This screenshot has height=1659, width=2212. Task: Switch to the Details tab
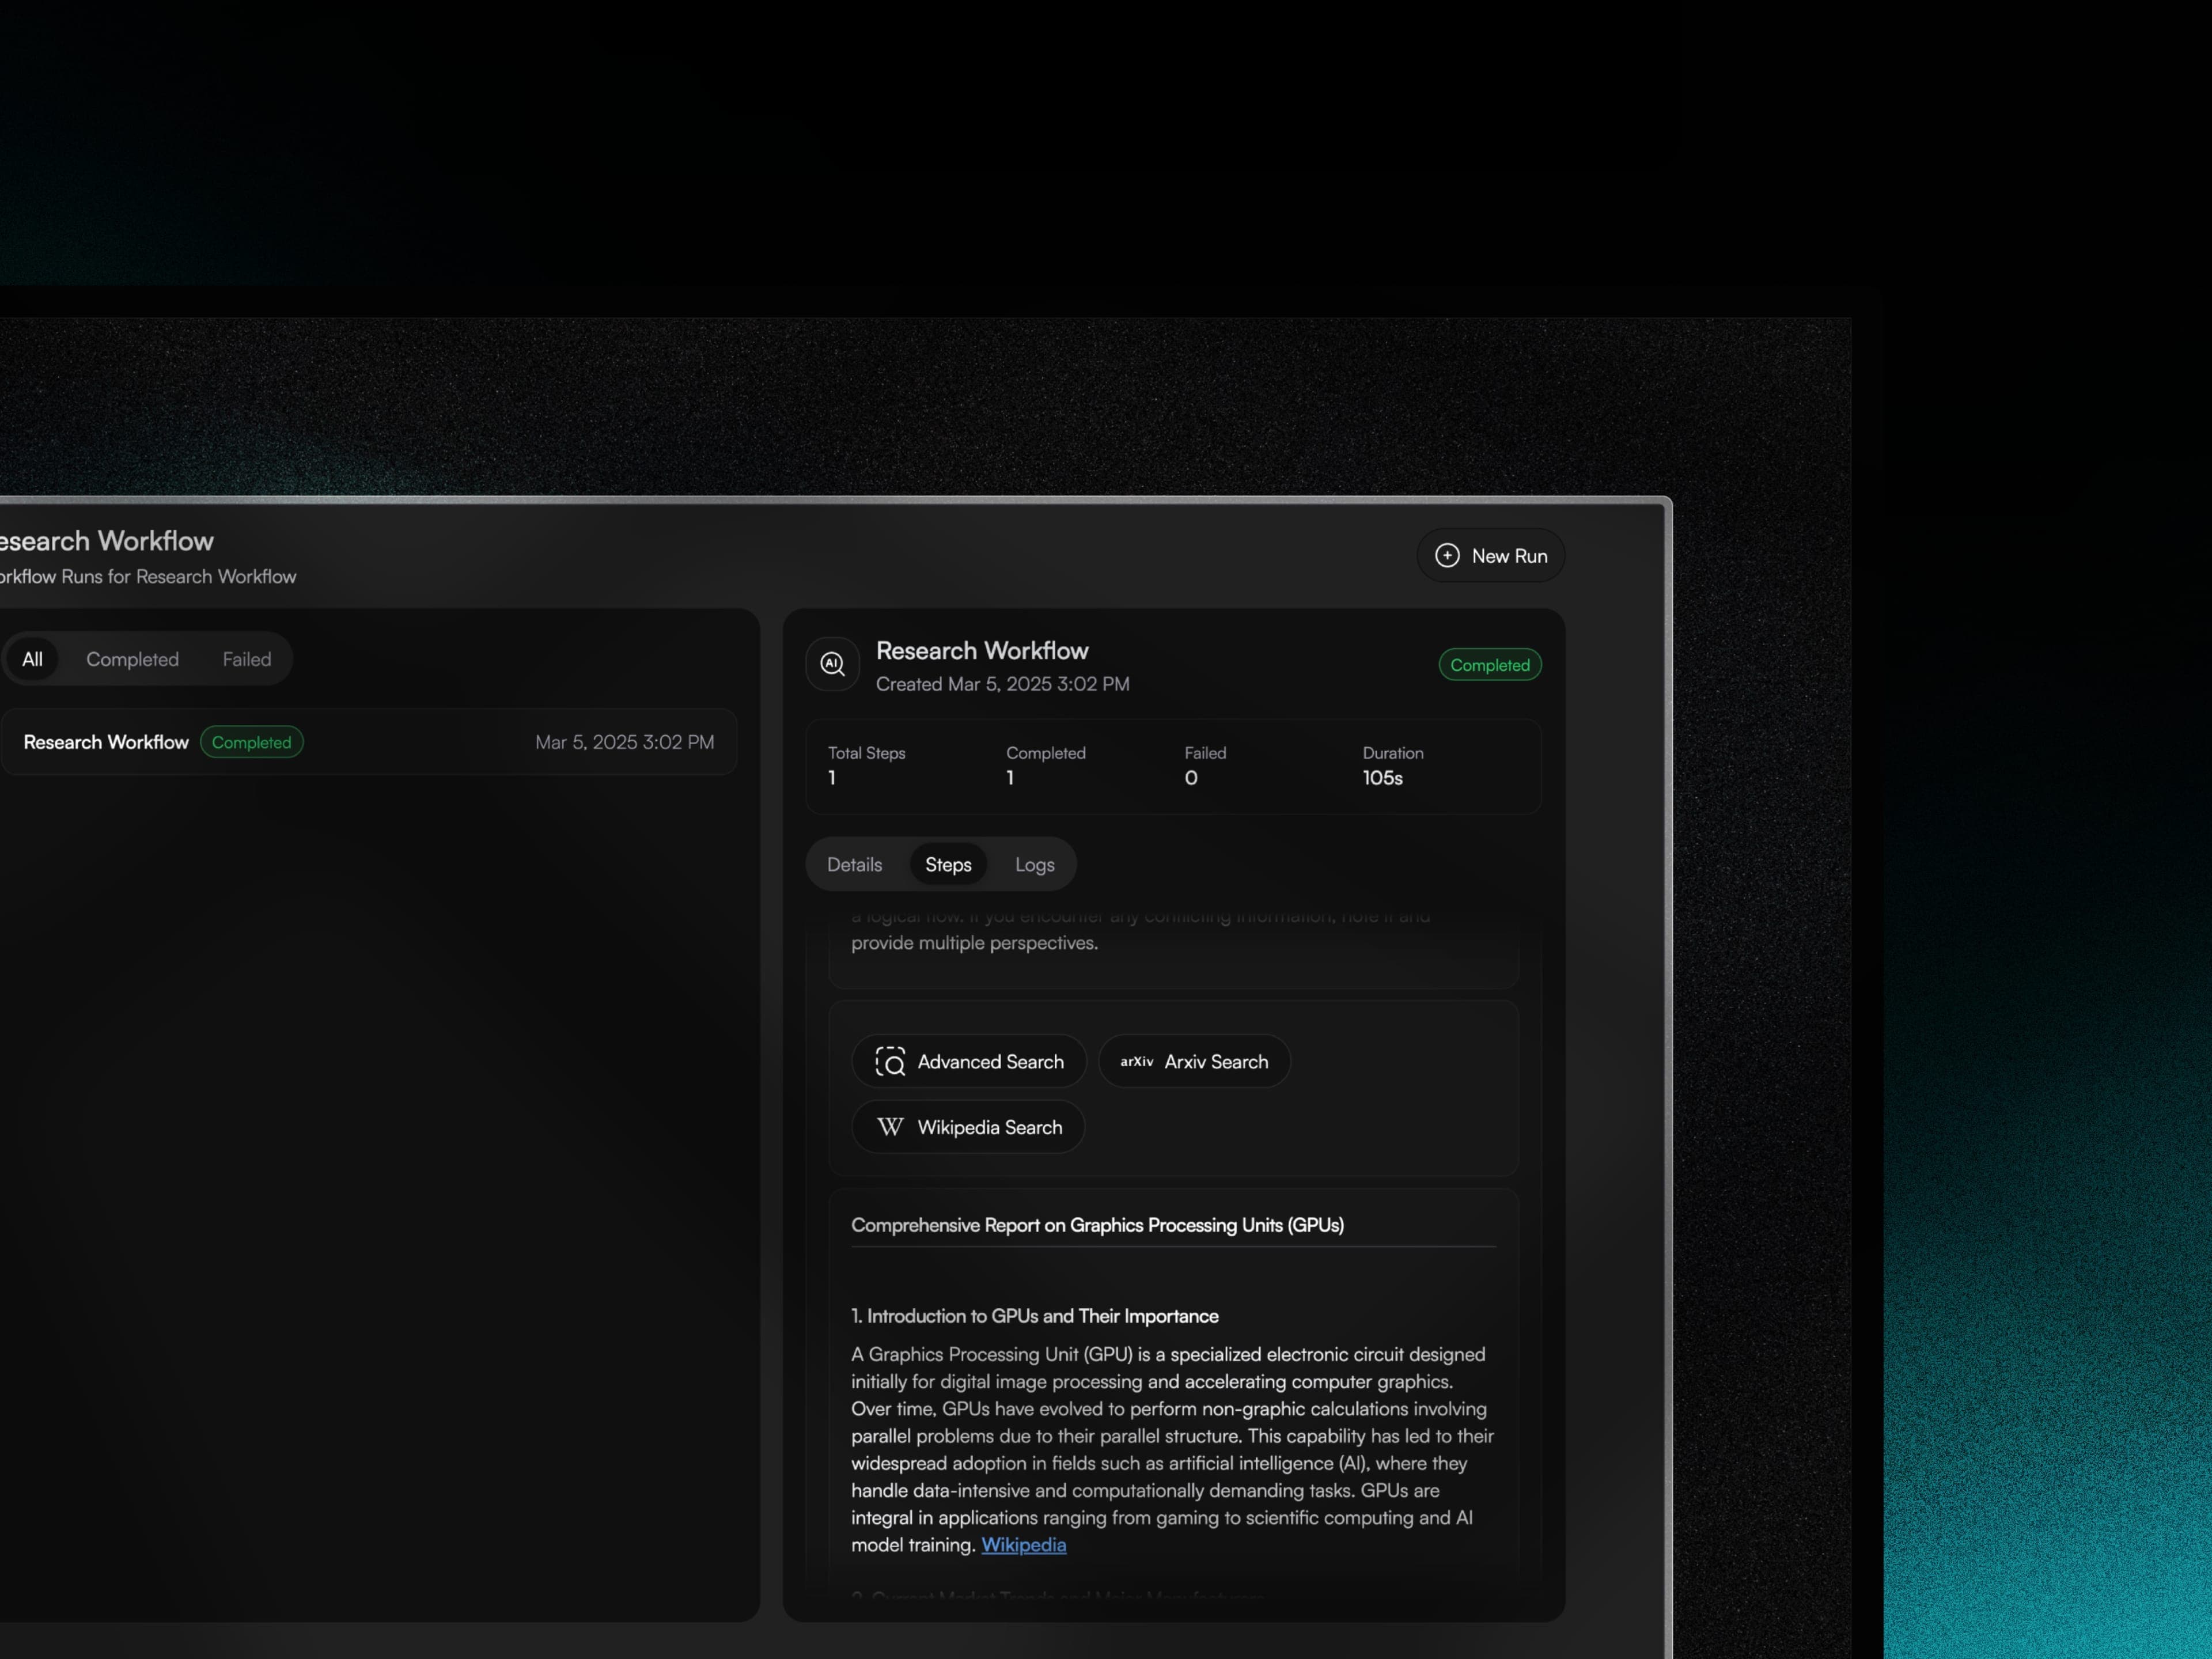[855, 865]
